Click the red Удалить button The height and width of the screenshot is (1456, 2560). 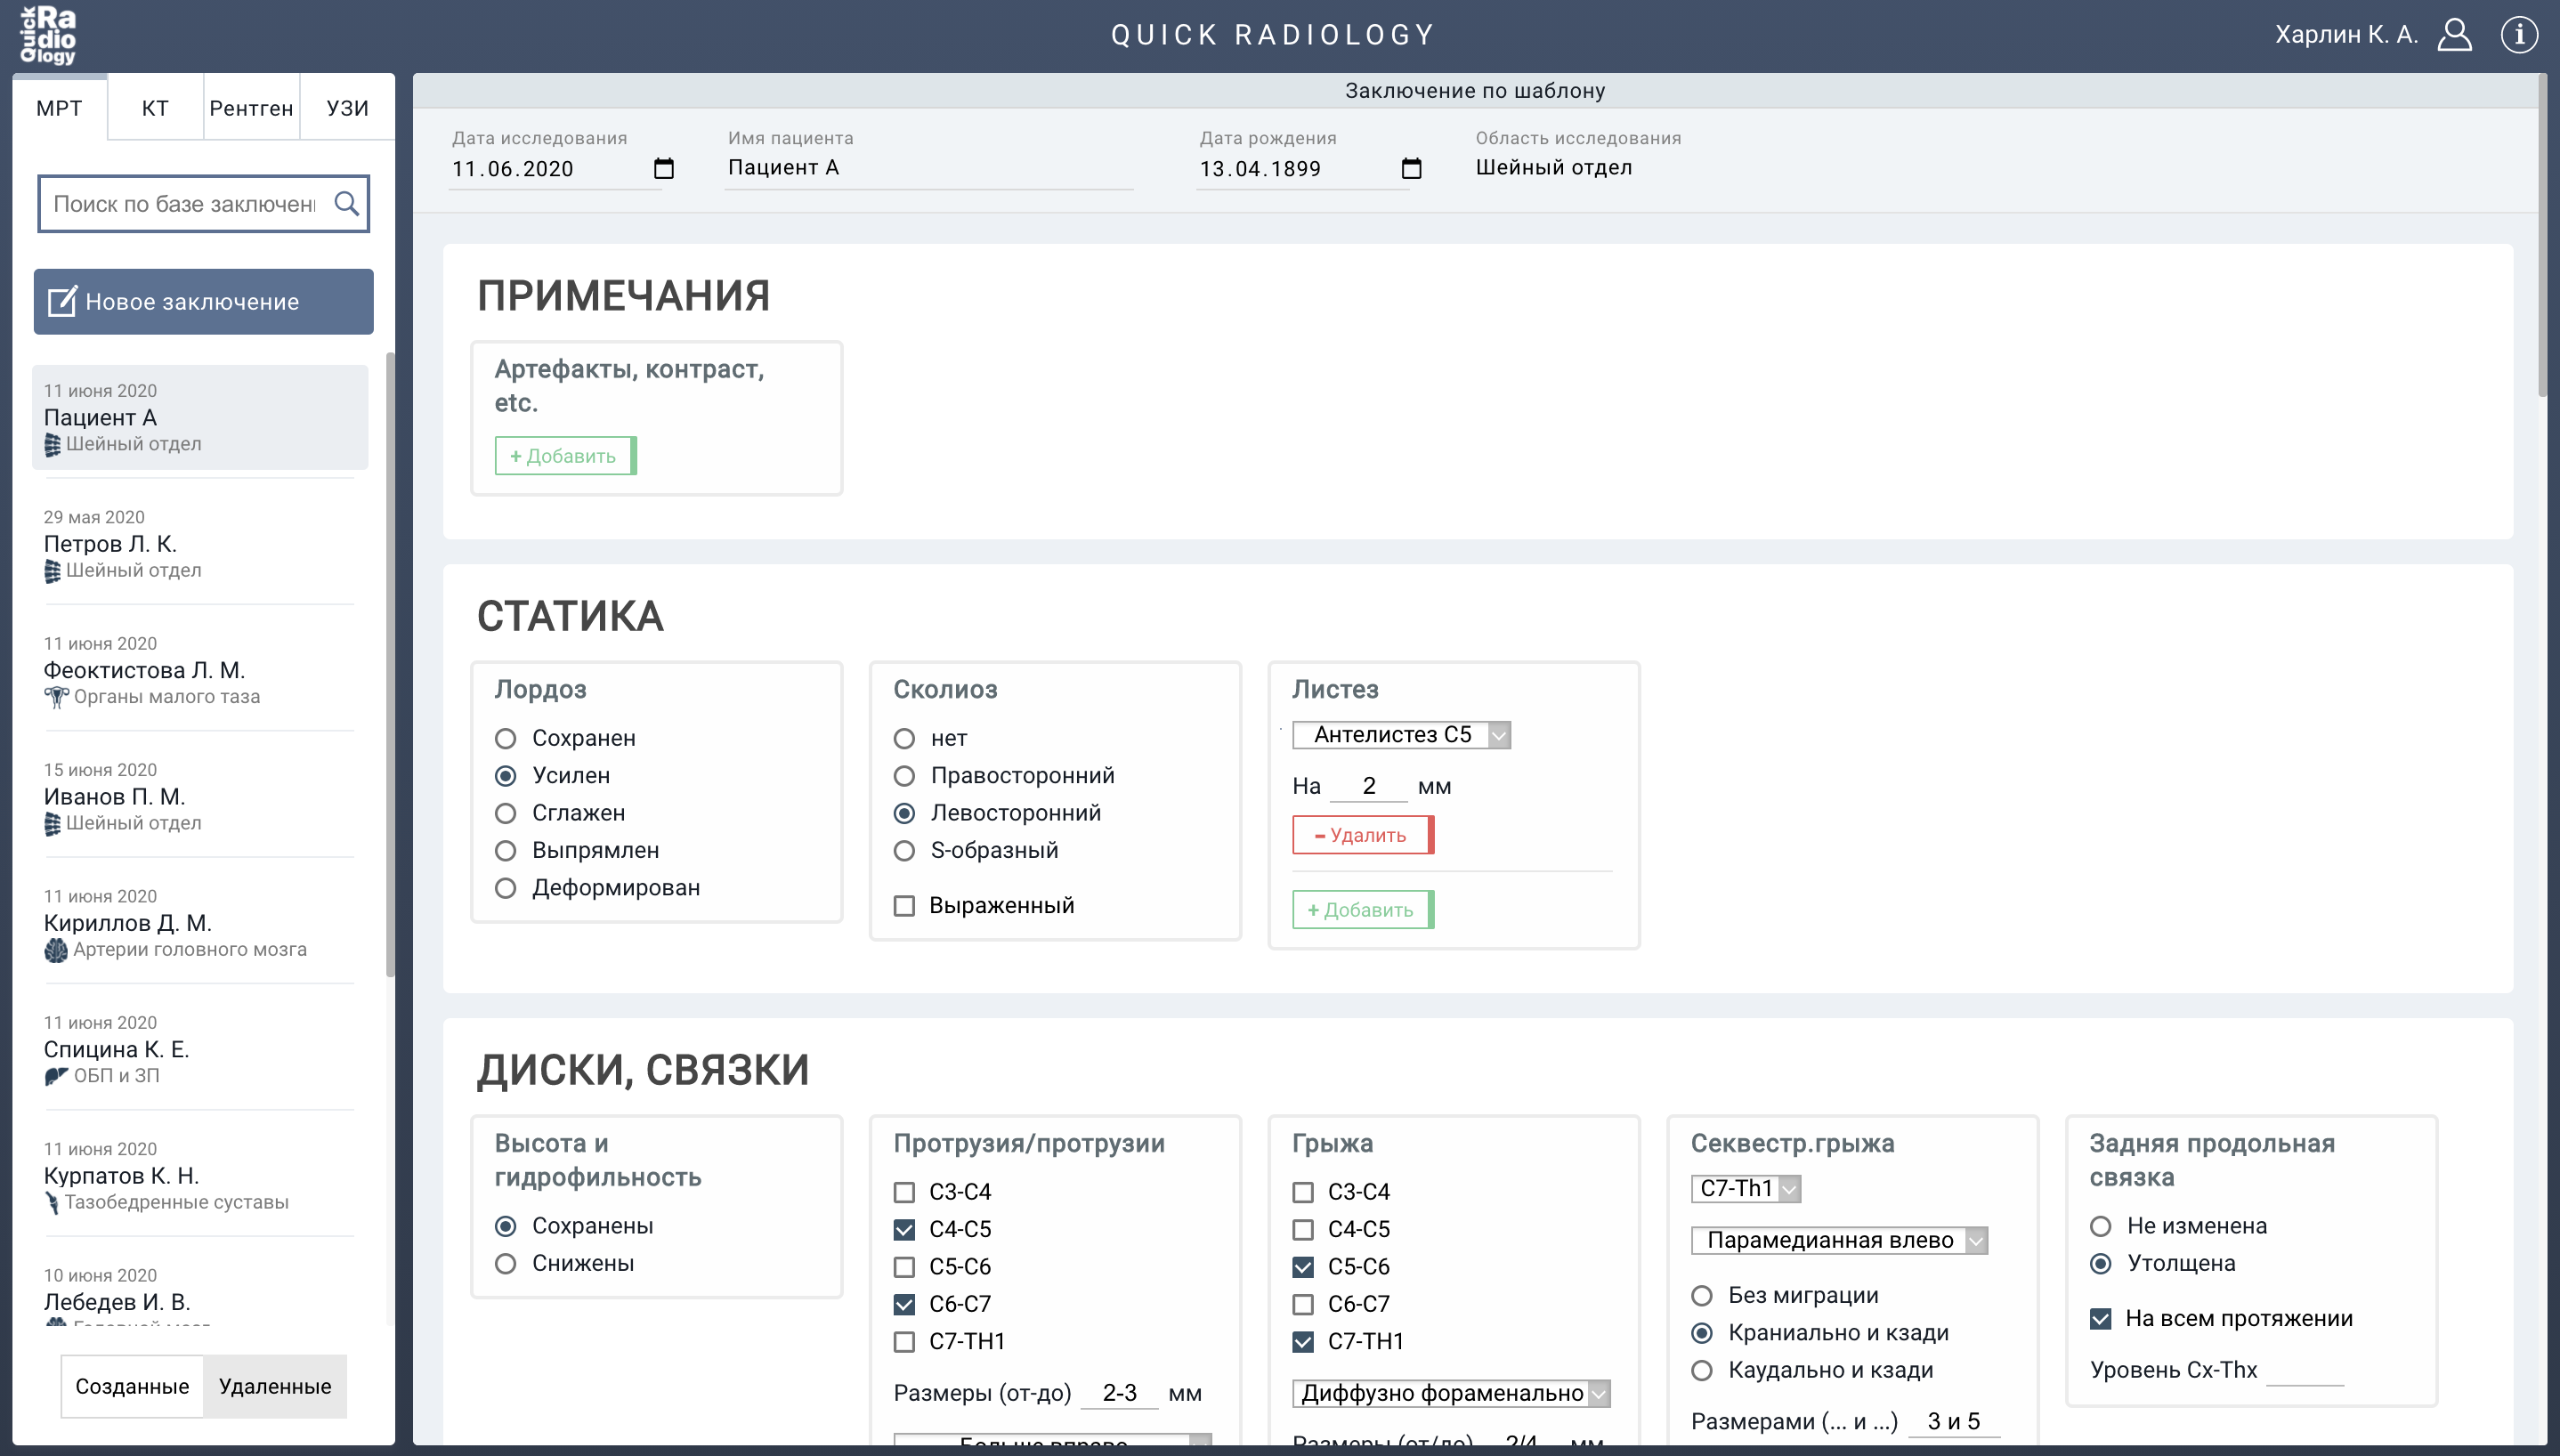1362,835
